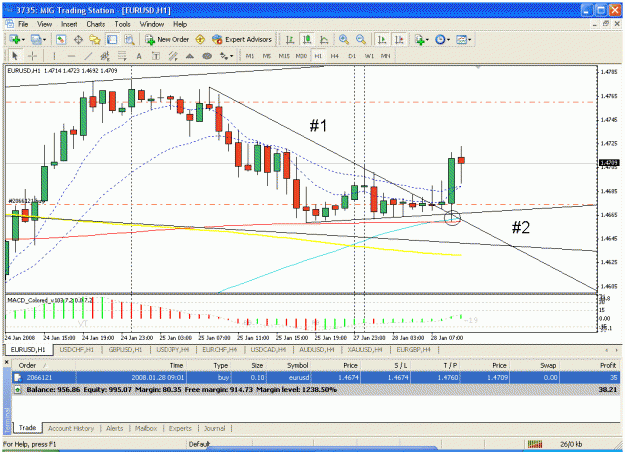Switch chart to line chart mode
This screenshot has height=452, width=625.
(324, 39)
